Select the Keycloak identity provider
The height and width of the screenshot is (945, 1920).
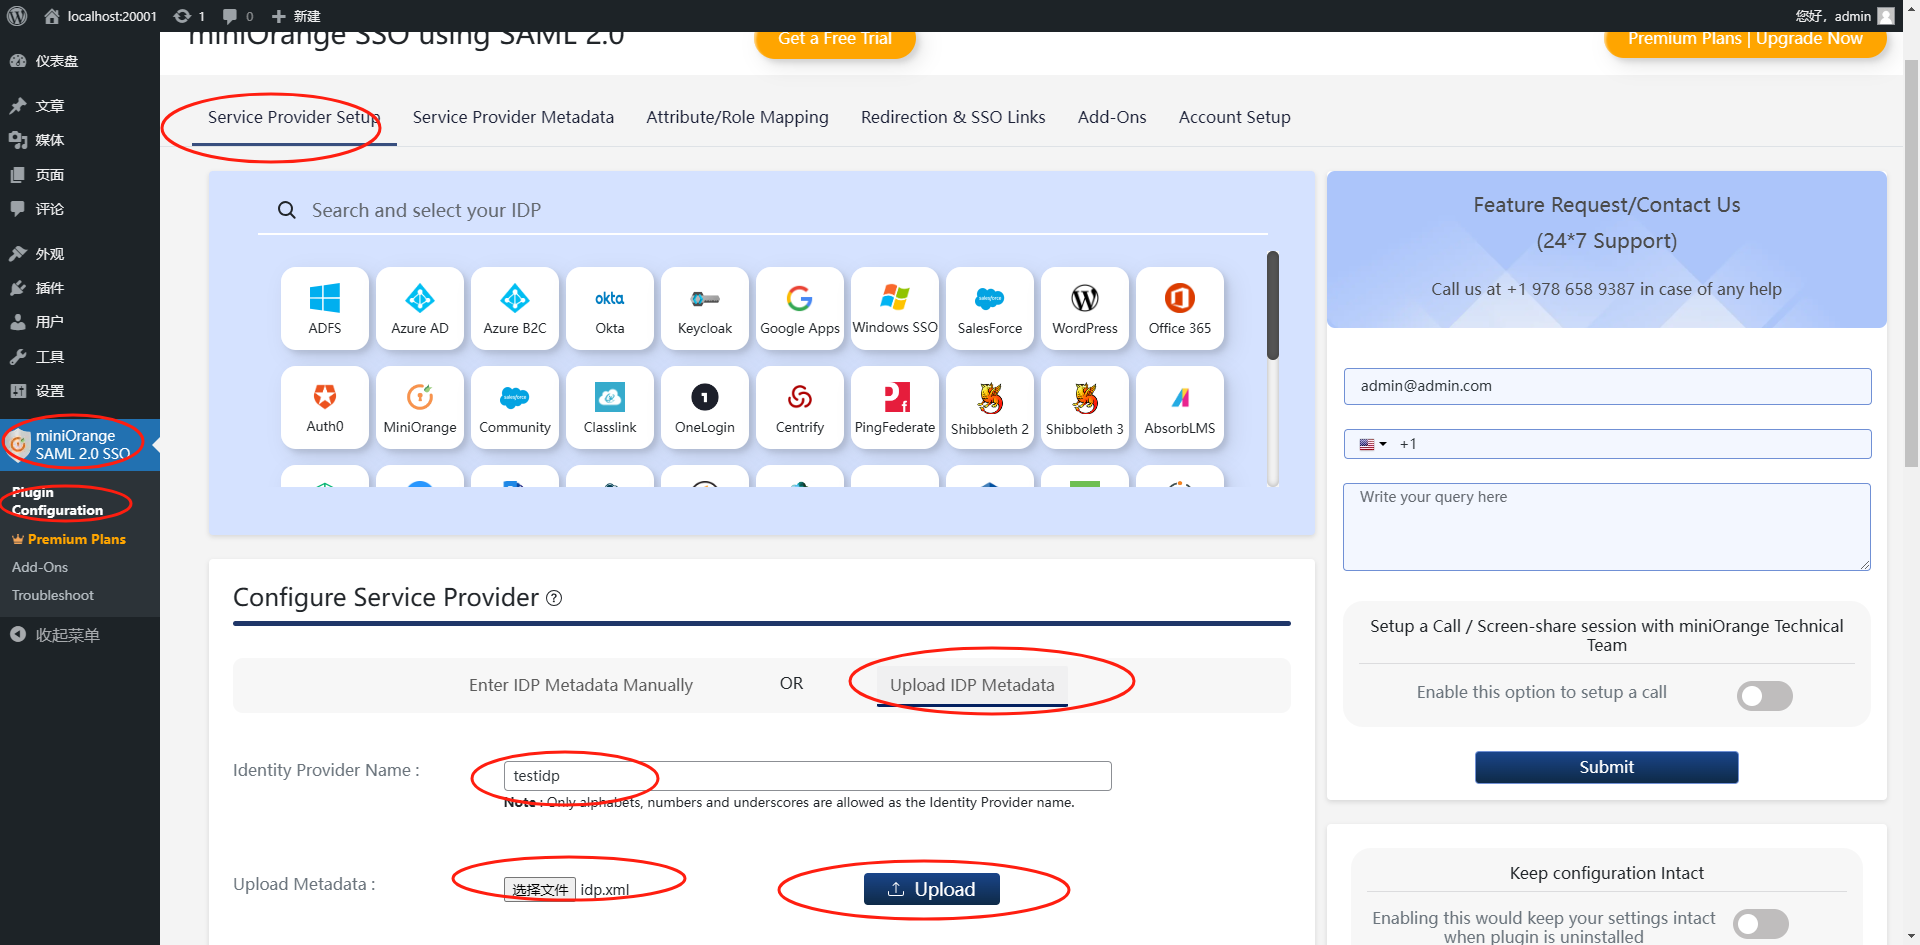click(x=704, y=308)
